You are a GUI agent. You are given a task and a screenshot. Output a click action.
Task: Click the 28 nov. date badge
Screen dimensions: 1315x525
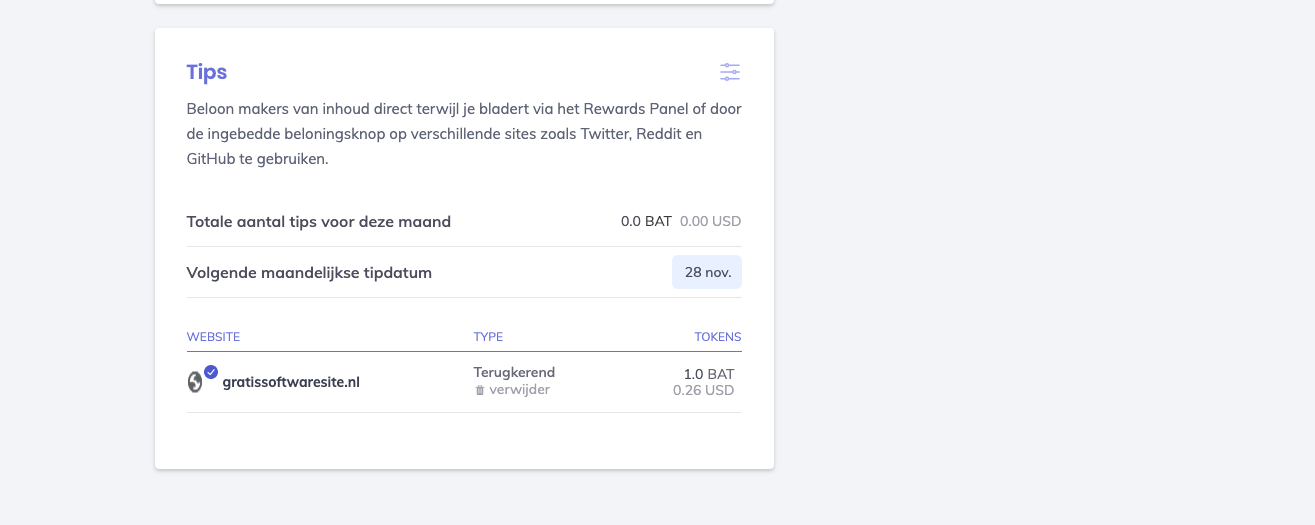pyautogui.click(x=707, y=272)
